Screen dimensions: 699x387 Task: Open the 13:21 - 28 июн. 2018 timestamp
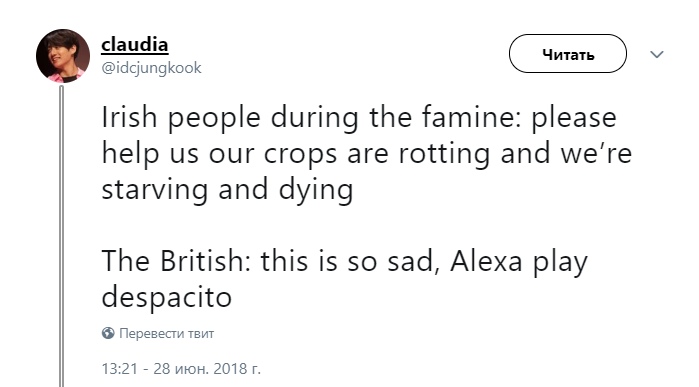click(x=181, y=369)
